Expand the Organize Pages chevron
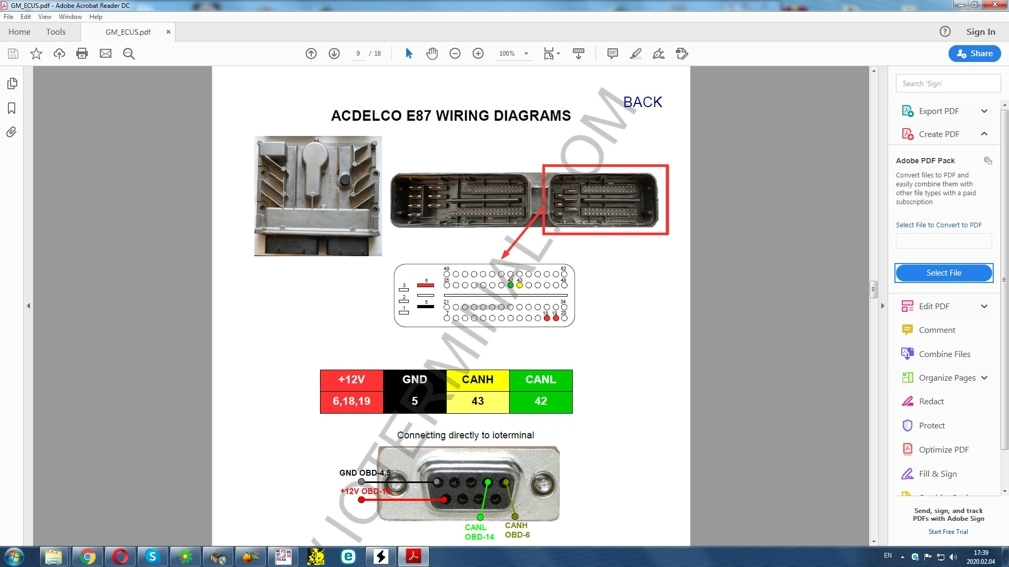Screen dimensions: 1009x567 point(984,378)
